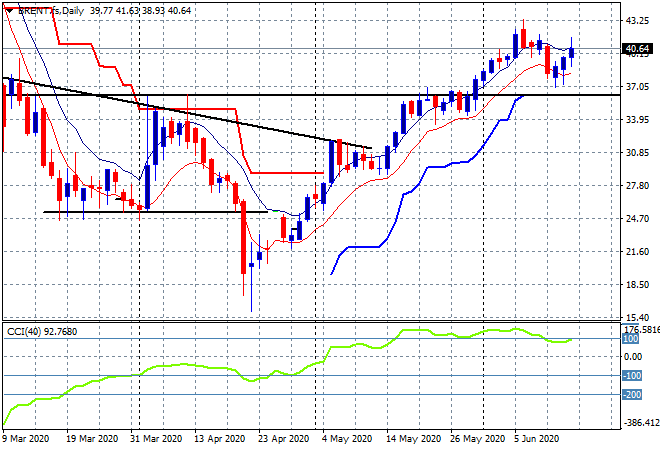
Task: Click the chart dropdown triangle beside BRENT
Action: (9, 11)
